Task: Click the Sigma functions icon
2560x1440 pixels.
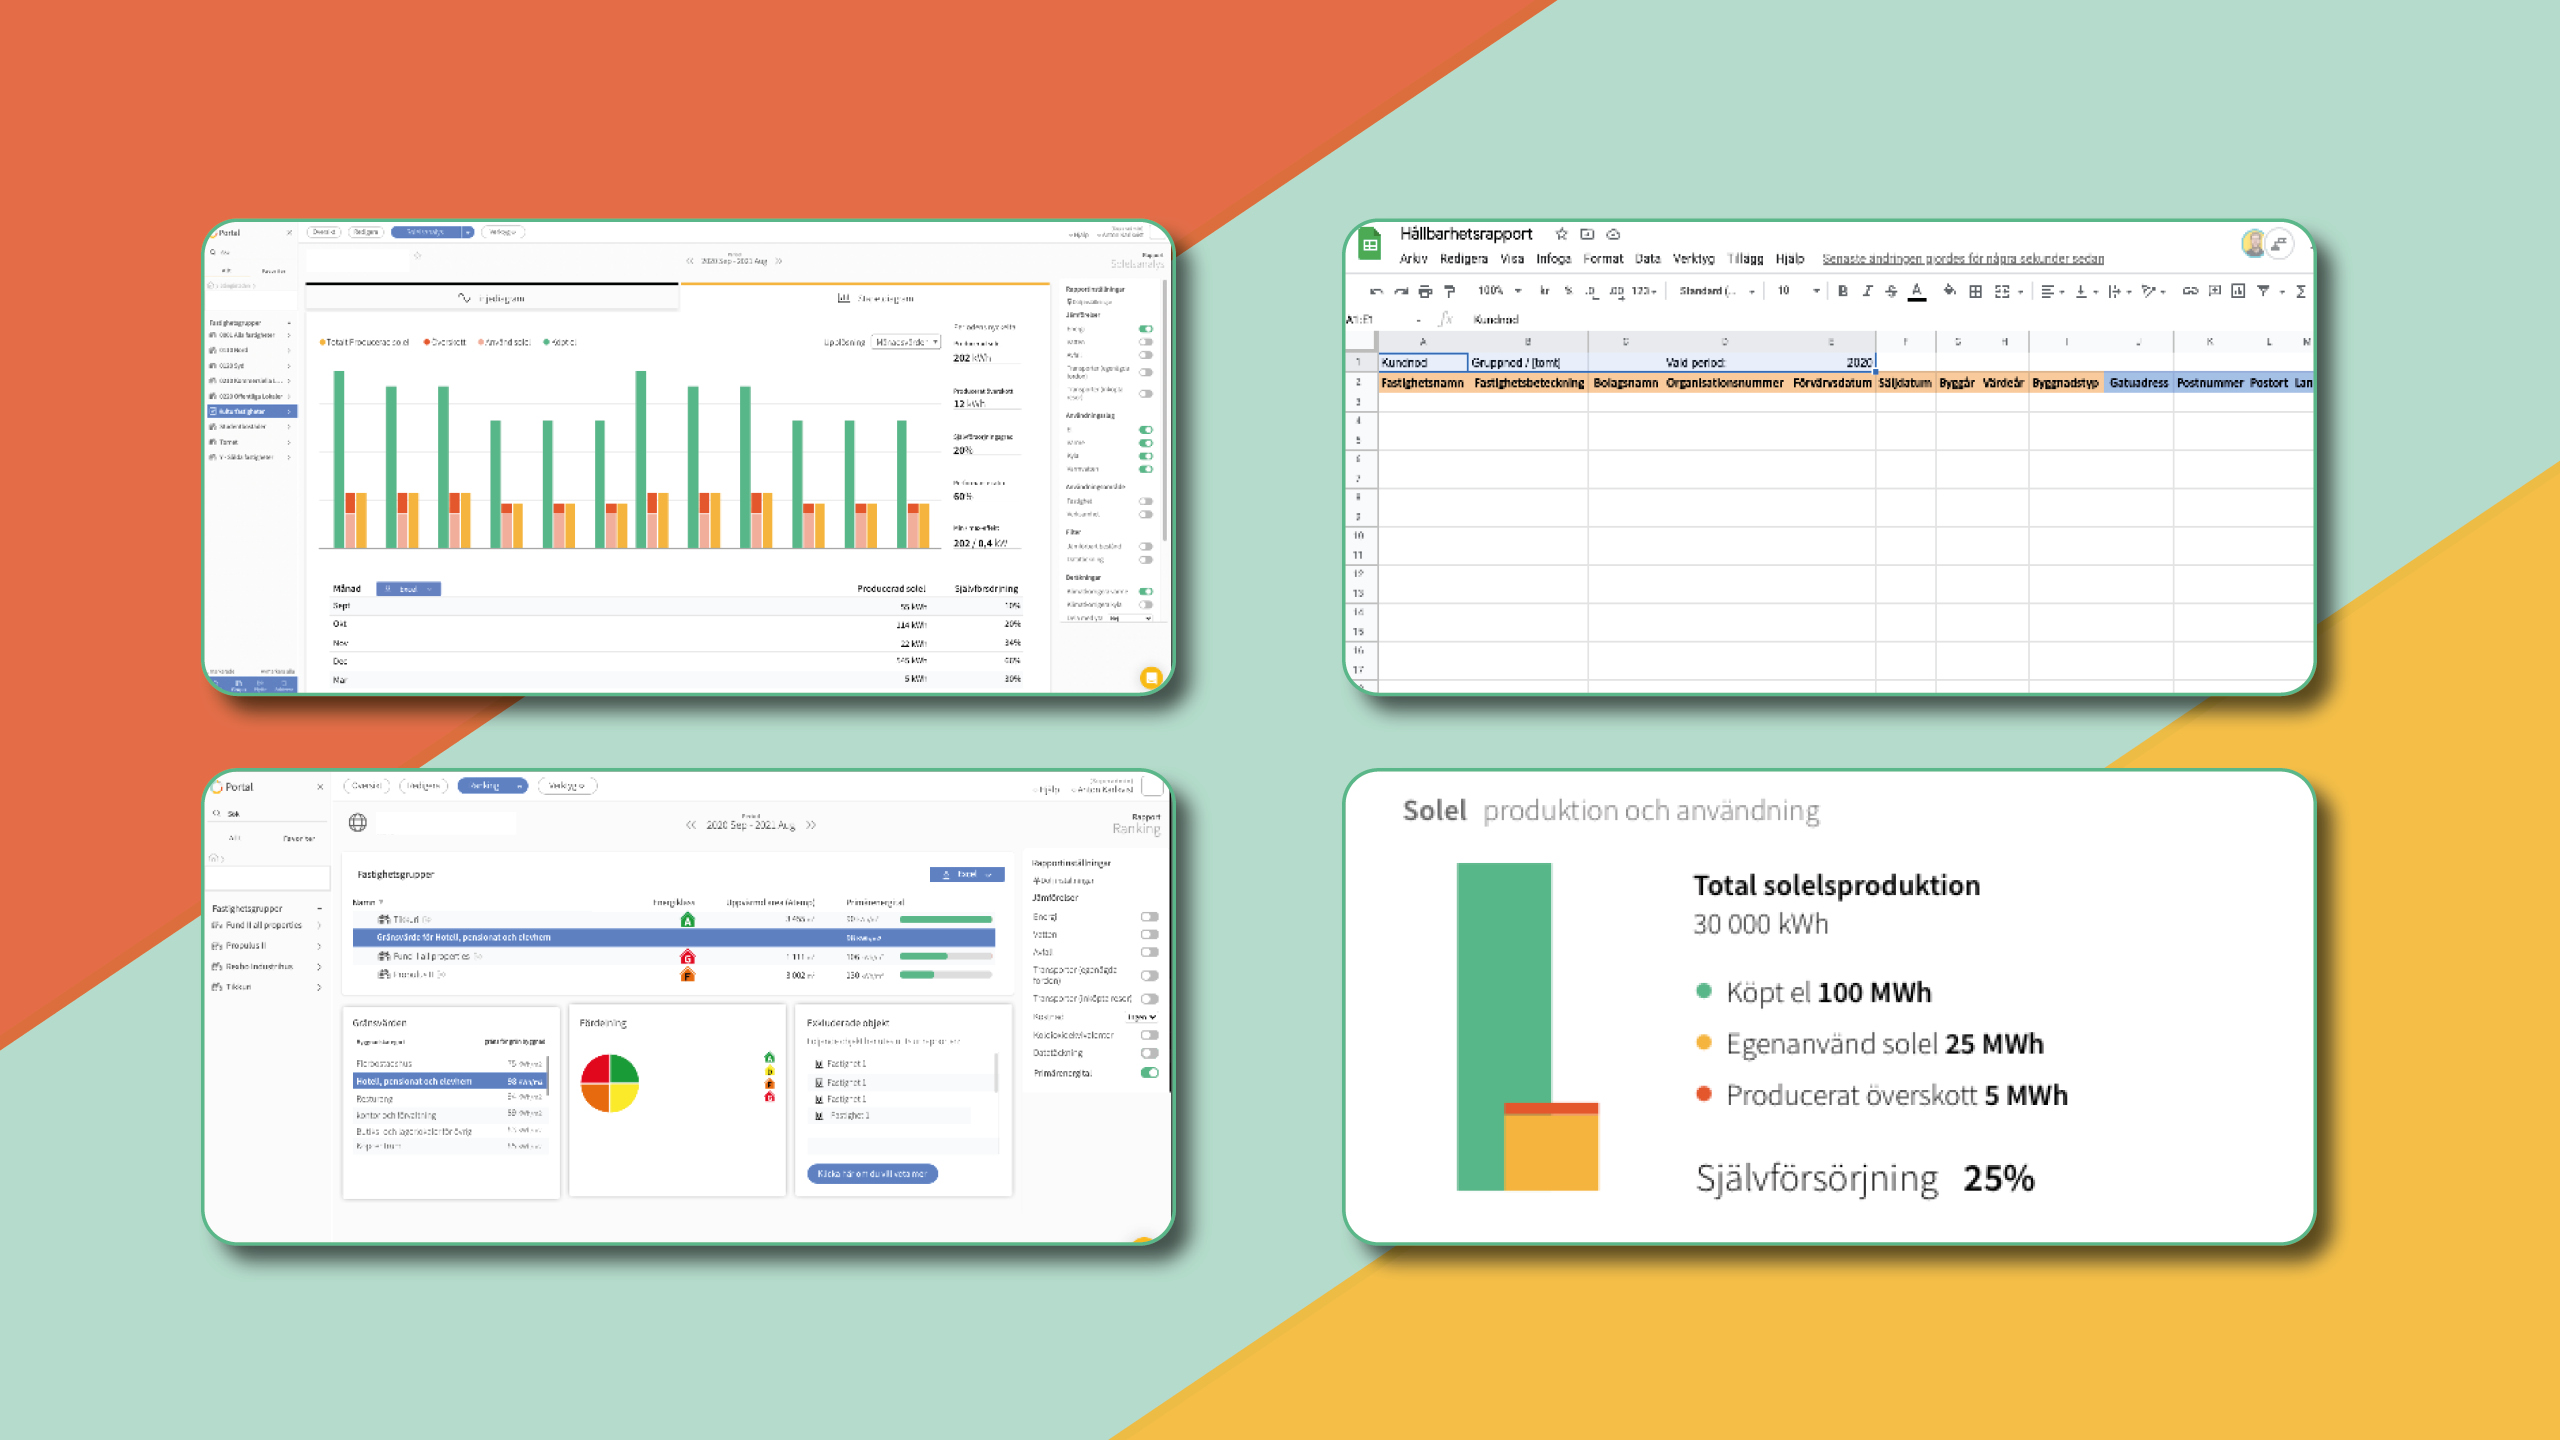Action: tap(2301, 291)
